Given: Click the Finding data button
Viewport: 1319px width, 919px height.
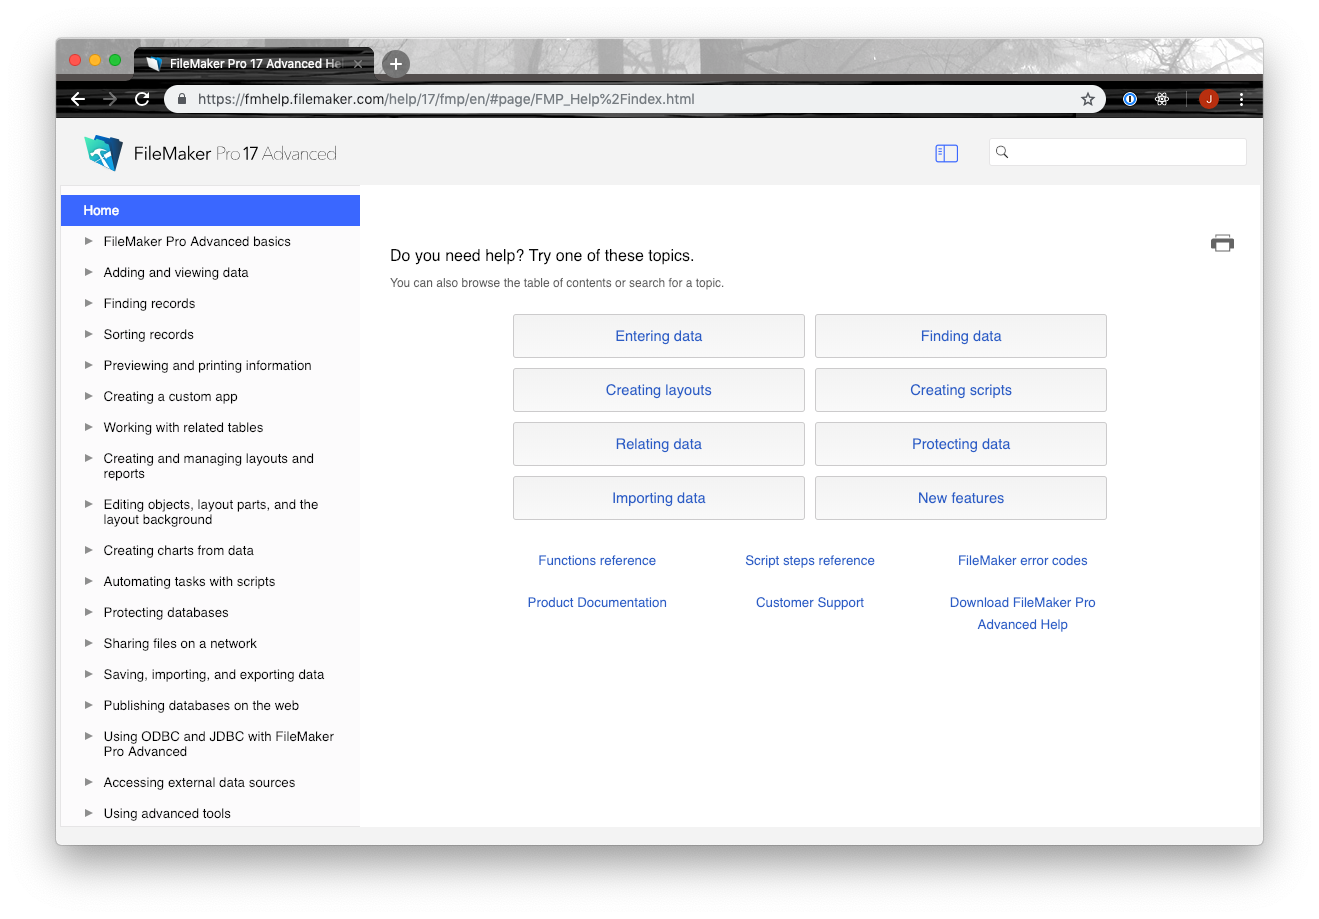Looking at the screenshot, I should point(961,336).
